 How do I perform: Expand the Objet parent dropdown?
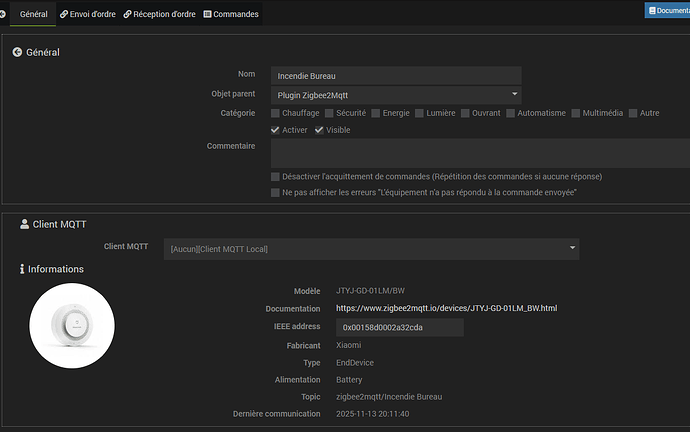396,94
